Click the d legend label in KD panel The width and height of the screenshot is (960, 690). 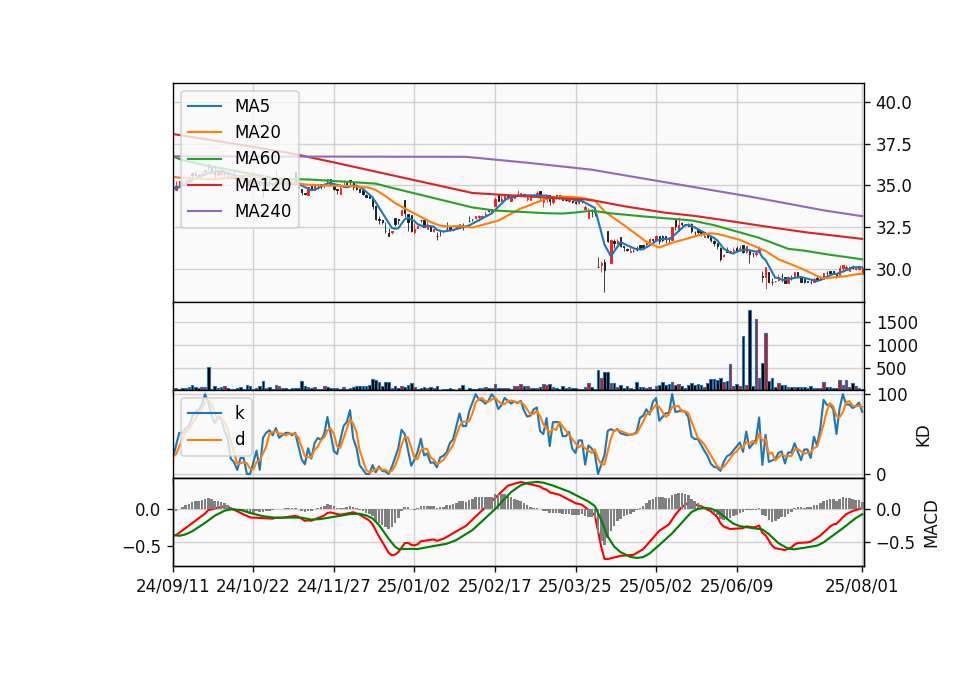click(240, 439)
